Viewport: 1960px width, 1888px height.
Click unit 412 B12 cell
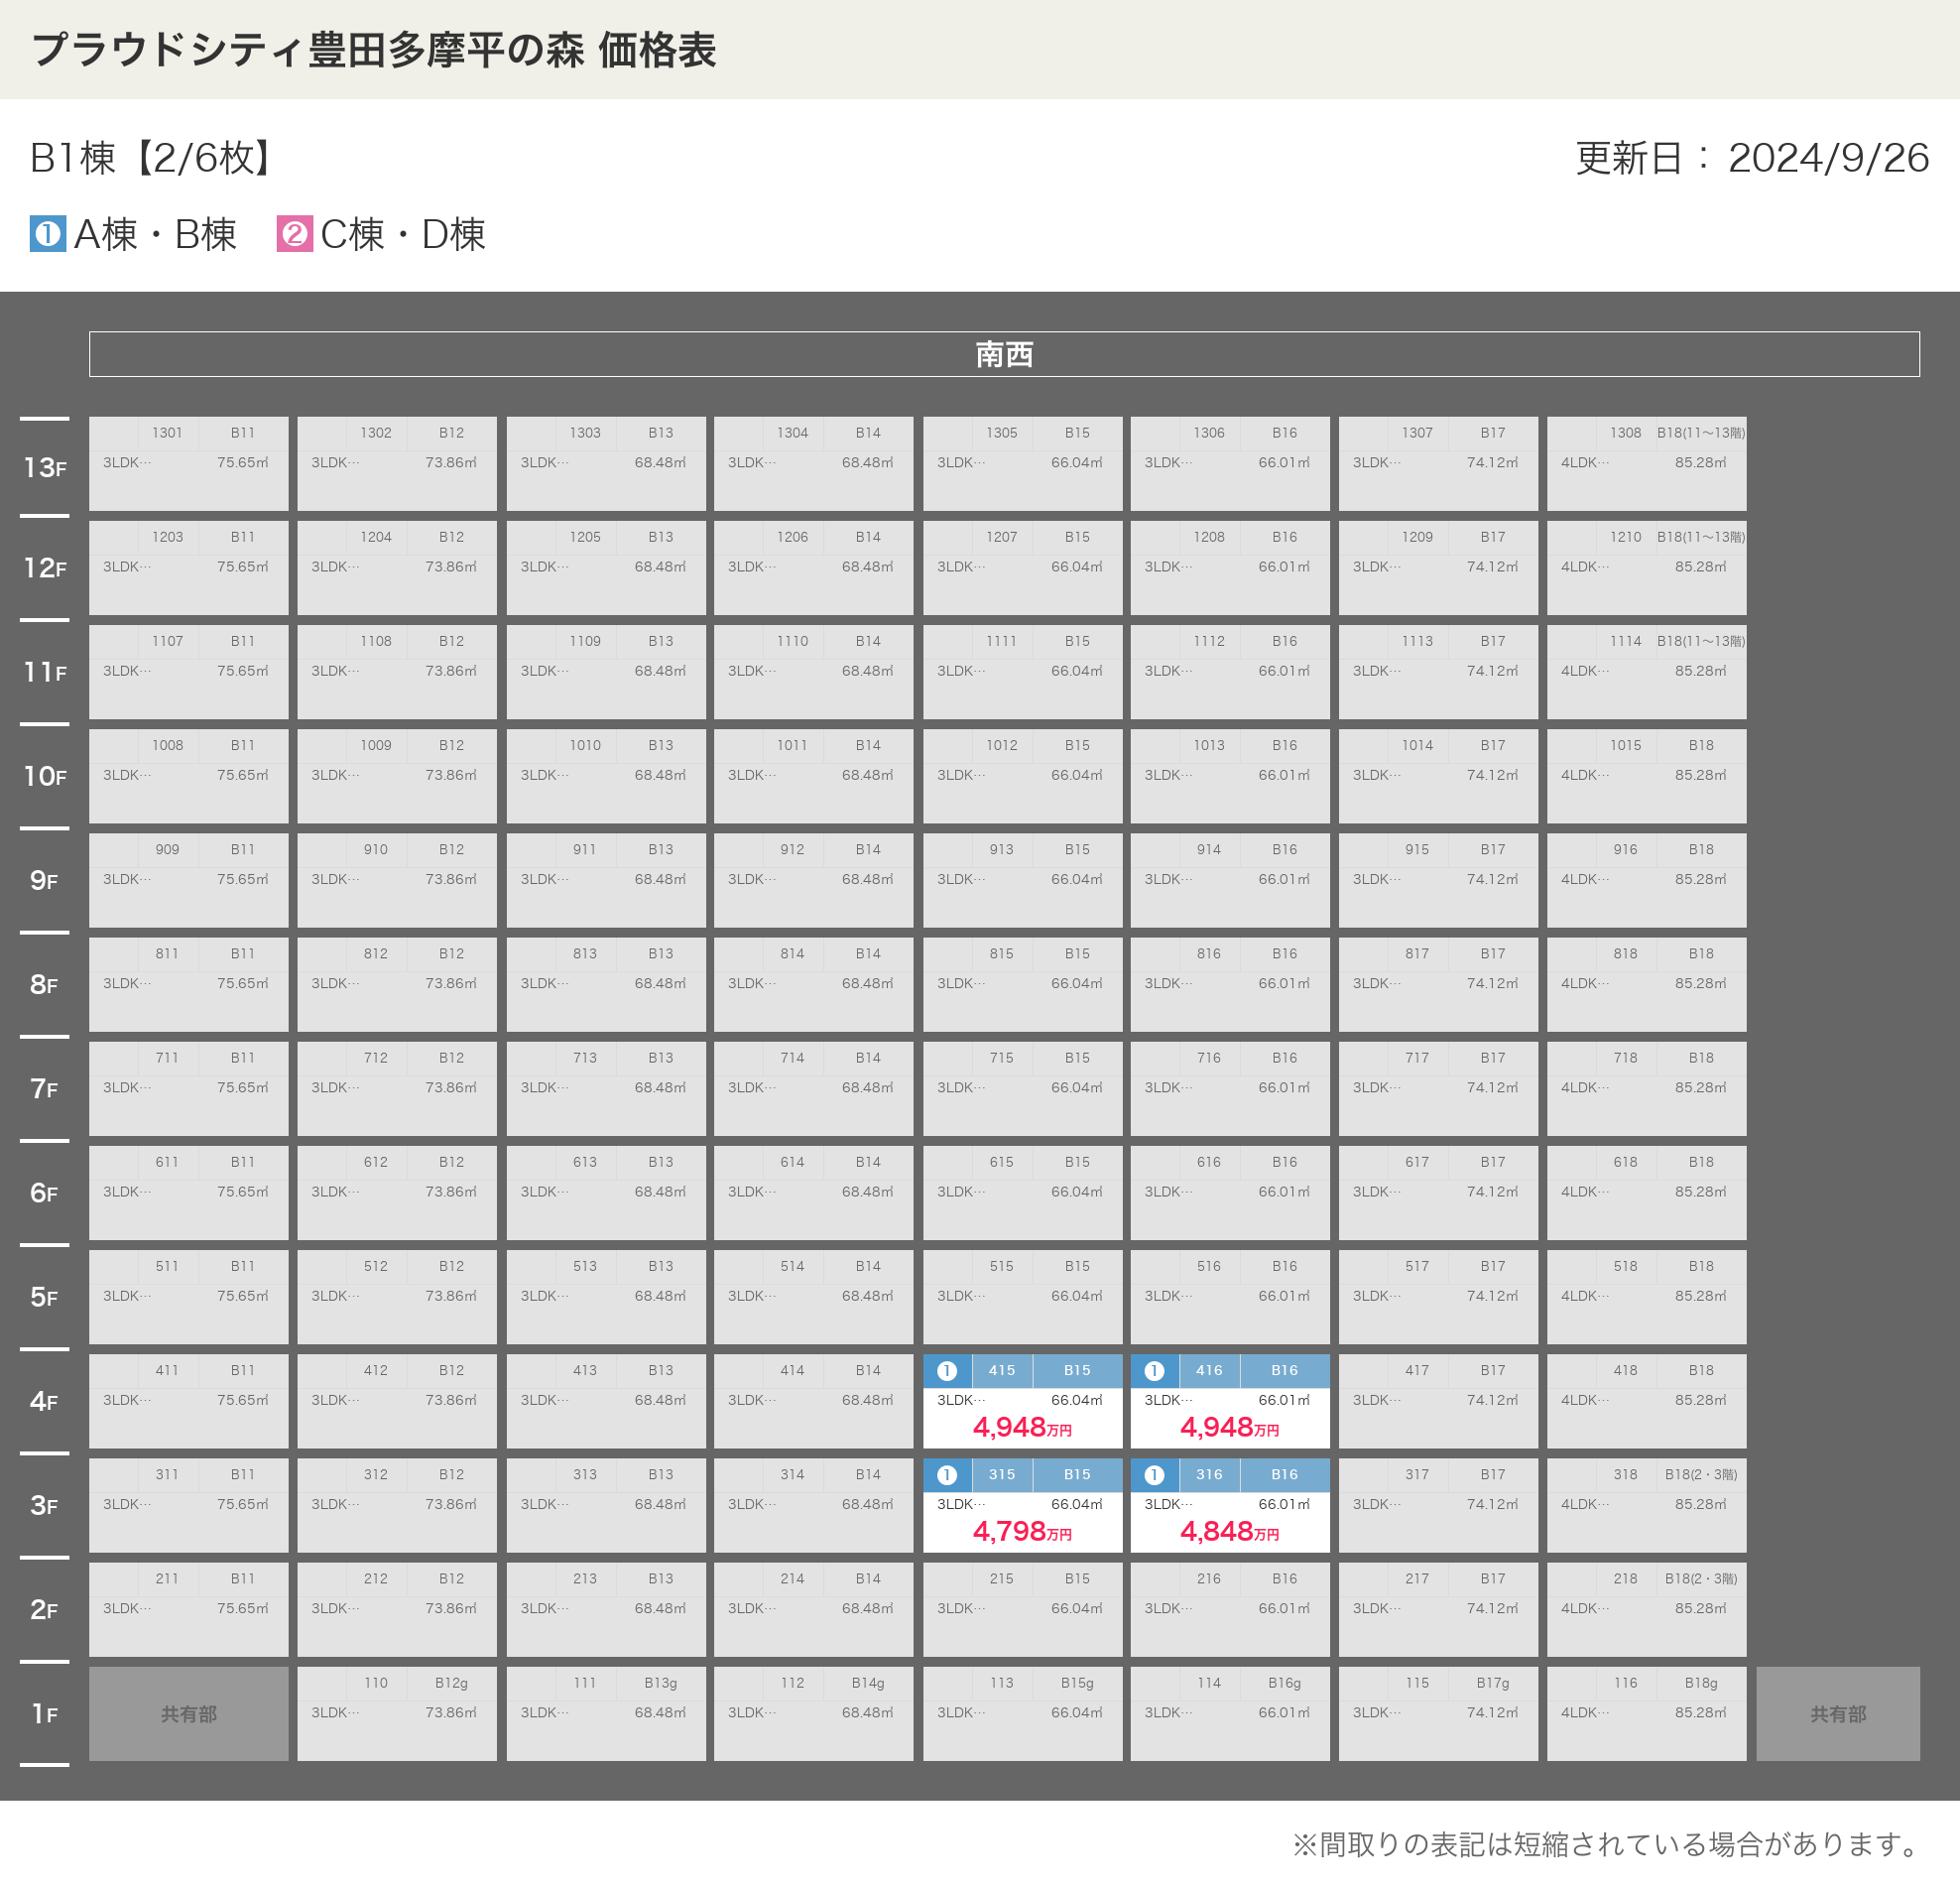click(x=397, y=1401)
